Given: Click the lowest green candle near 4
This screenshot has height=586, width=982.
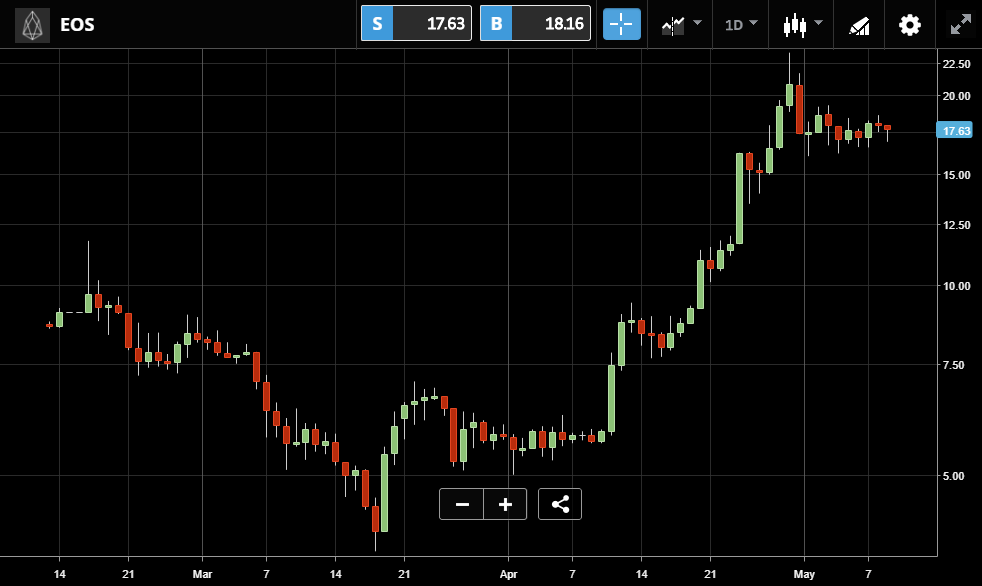Looking at the screenshot, I should click(385, 493).
